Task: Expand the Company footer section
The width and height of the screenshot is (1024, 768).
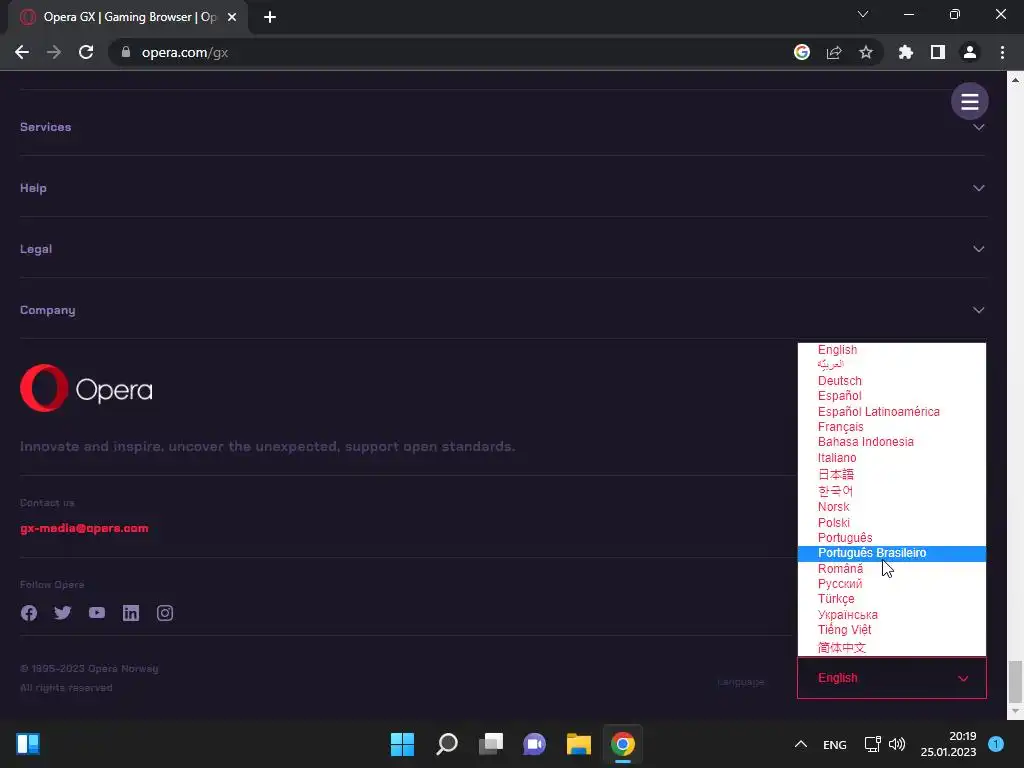Action: pos(503,310)
